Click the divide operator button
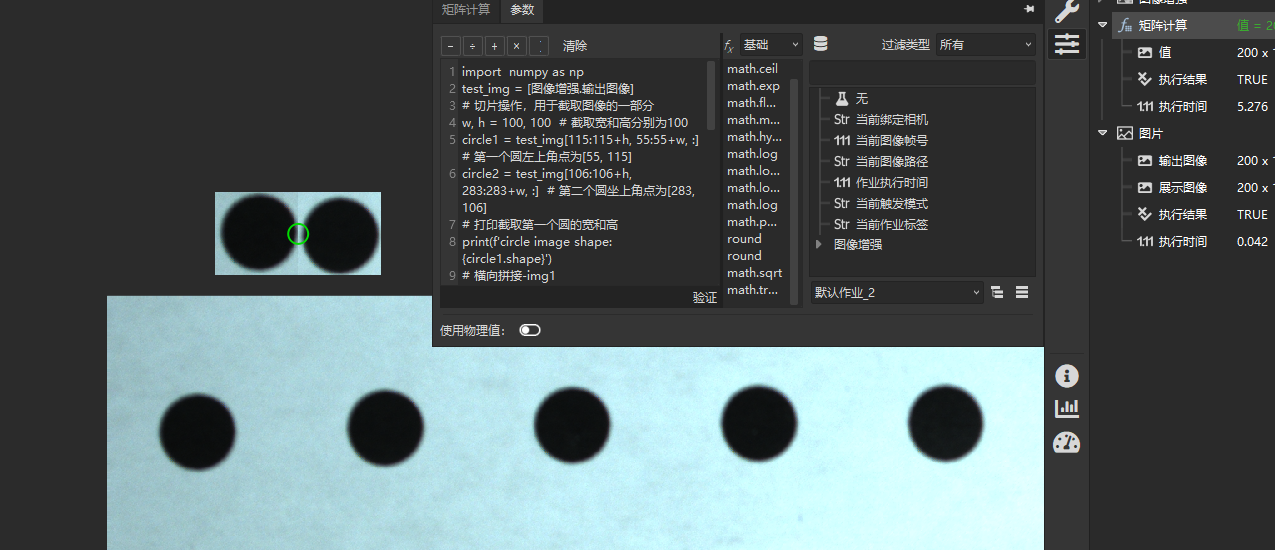The width and height of the screenshot is (1275, 550). coord(472,46)
